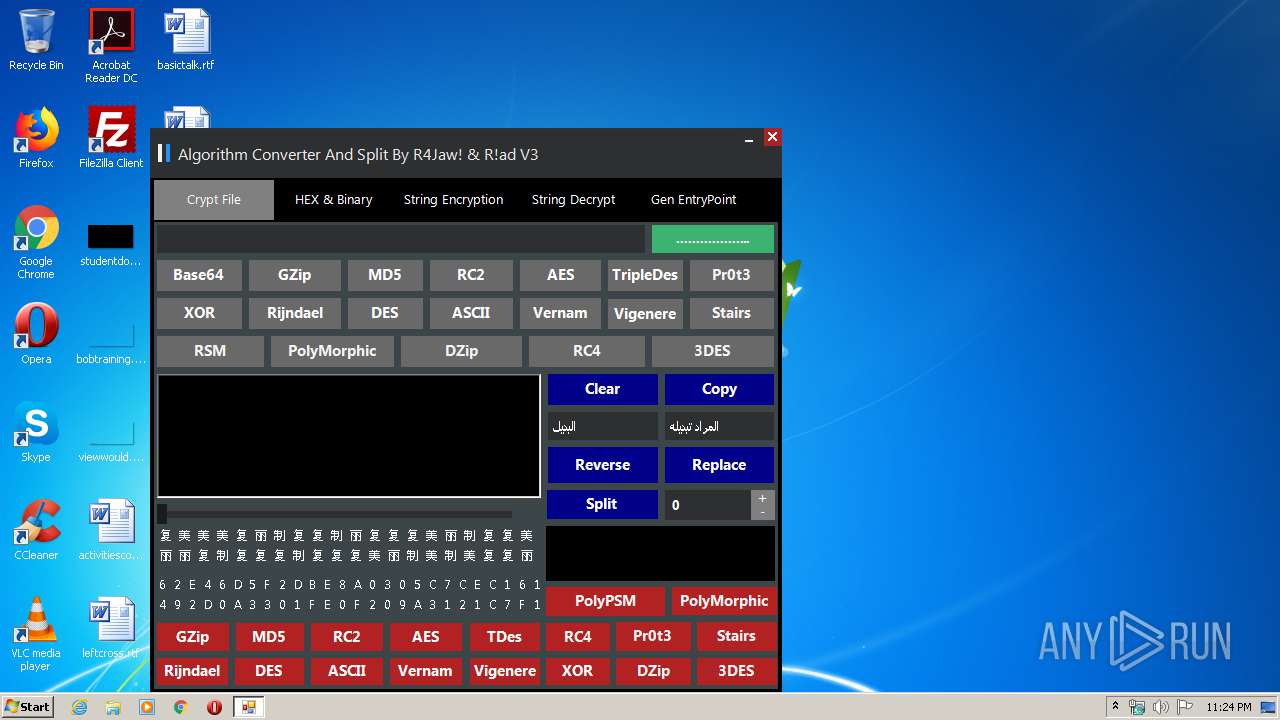Select RC4 gray algorithm button
The image size is (1280, 720).
click(x=587, y=351)
